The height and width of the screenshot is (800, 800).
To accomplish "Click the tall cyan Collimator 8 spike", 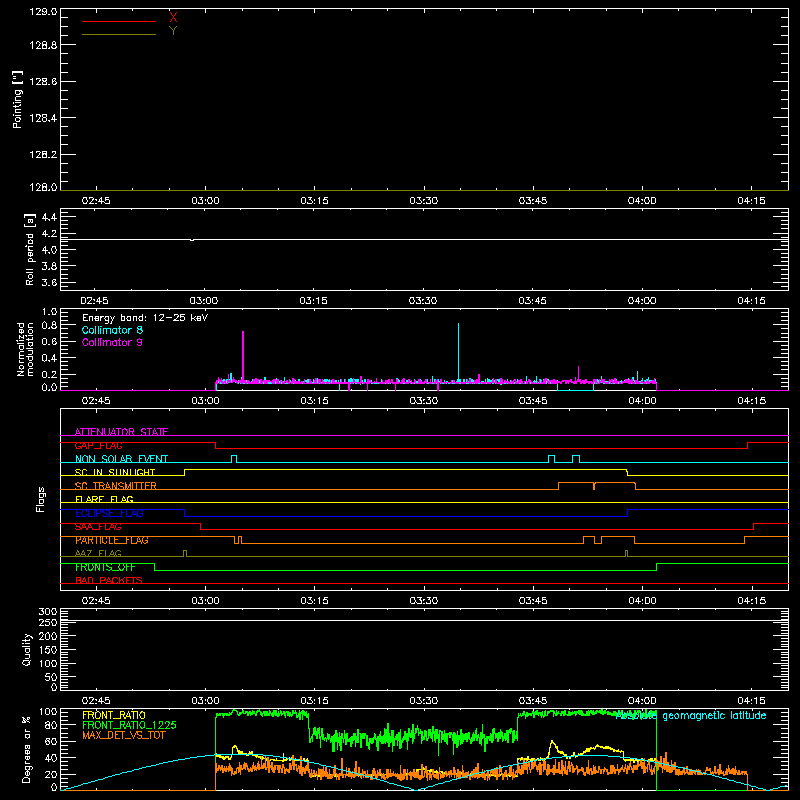I will 458,352.
